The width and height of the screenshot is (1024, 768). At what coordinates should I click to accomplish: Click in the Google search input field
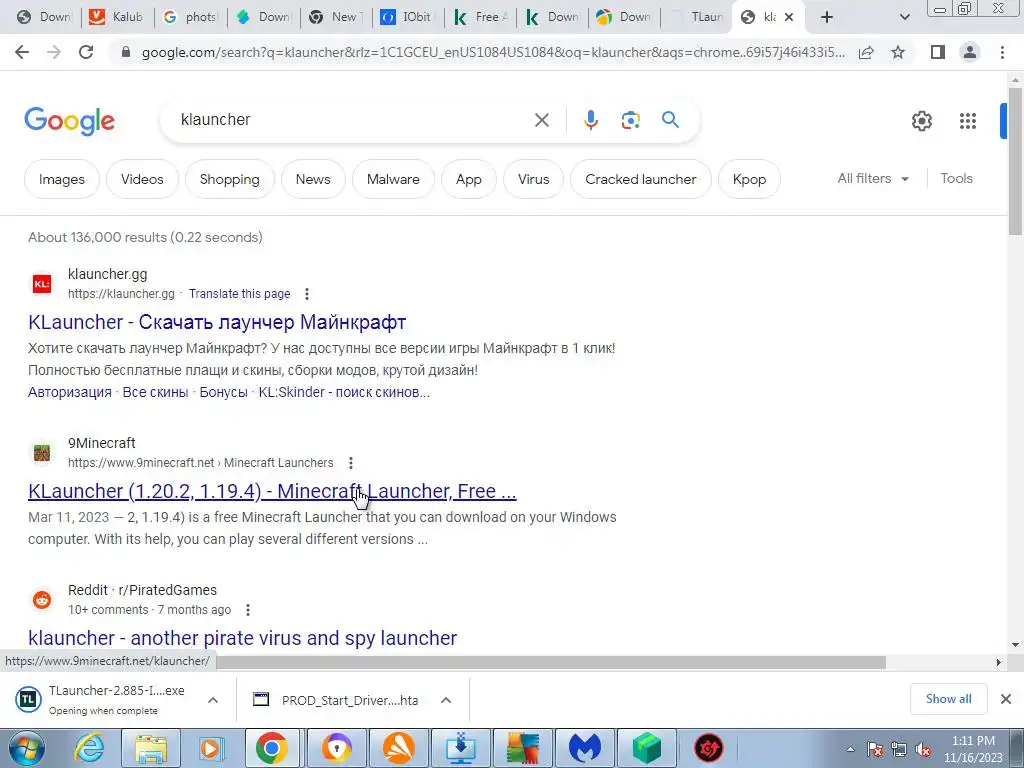pos(353,120)
